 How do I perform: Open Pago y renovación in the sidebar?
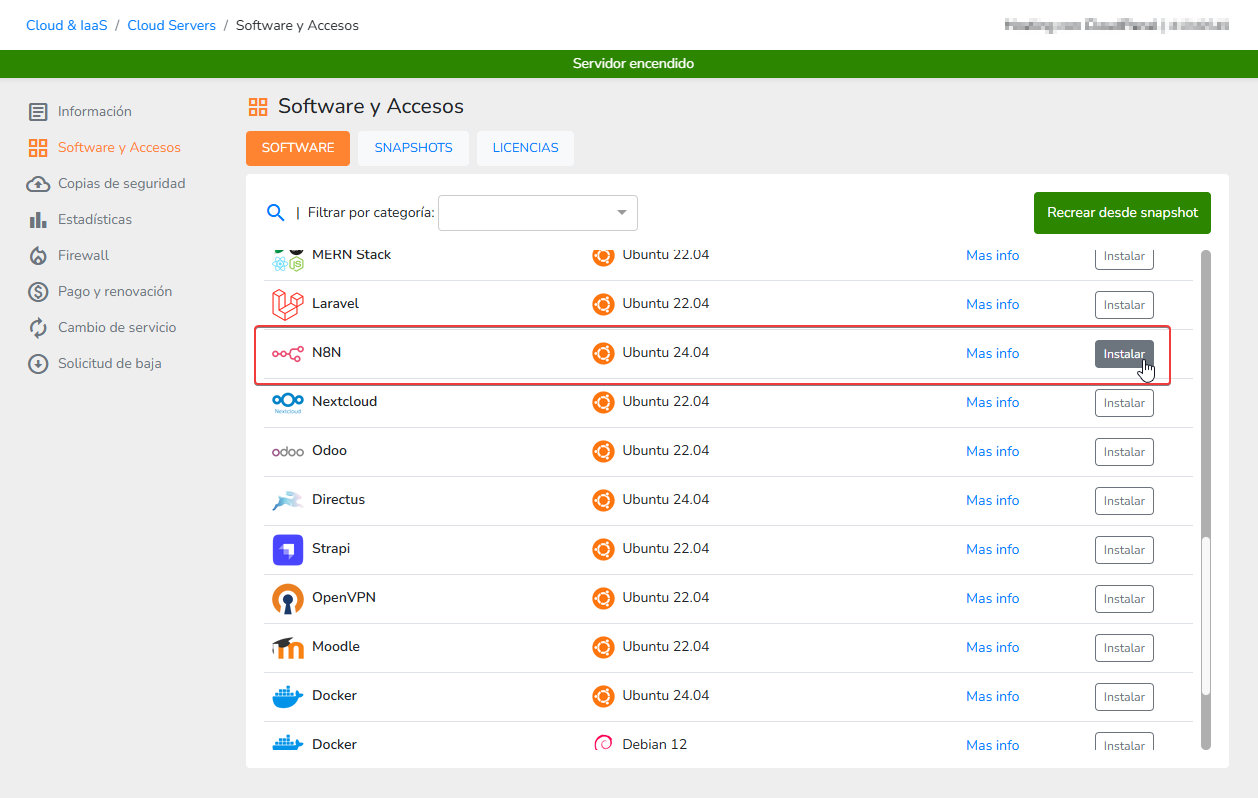pyautogui.click(x=115, y=292)
